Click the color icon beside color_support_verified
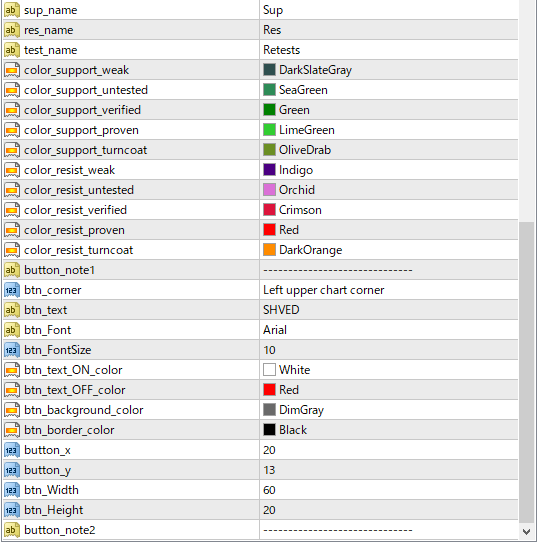This screenshot has height=546, width=537. [11, 110]
